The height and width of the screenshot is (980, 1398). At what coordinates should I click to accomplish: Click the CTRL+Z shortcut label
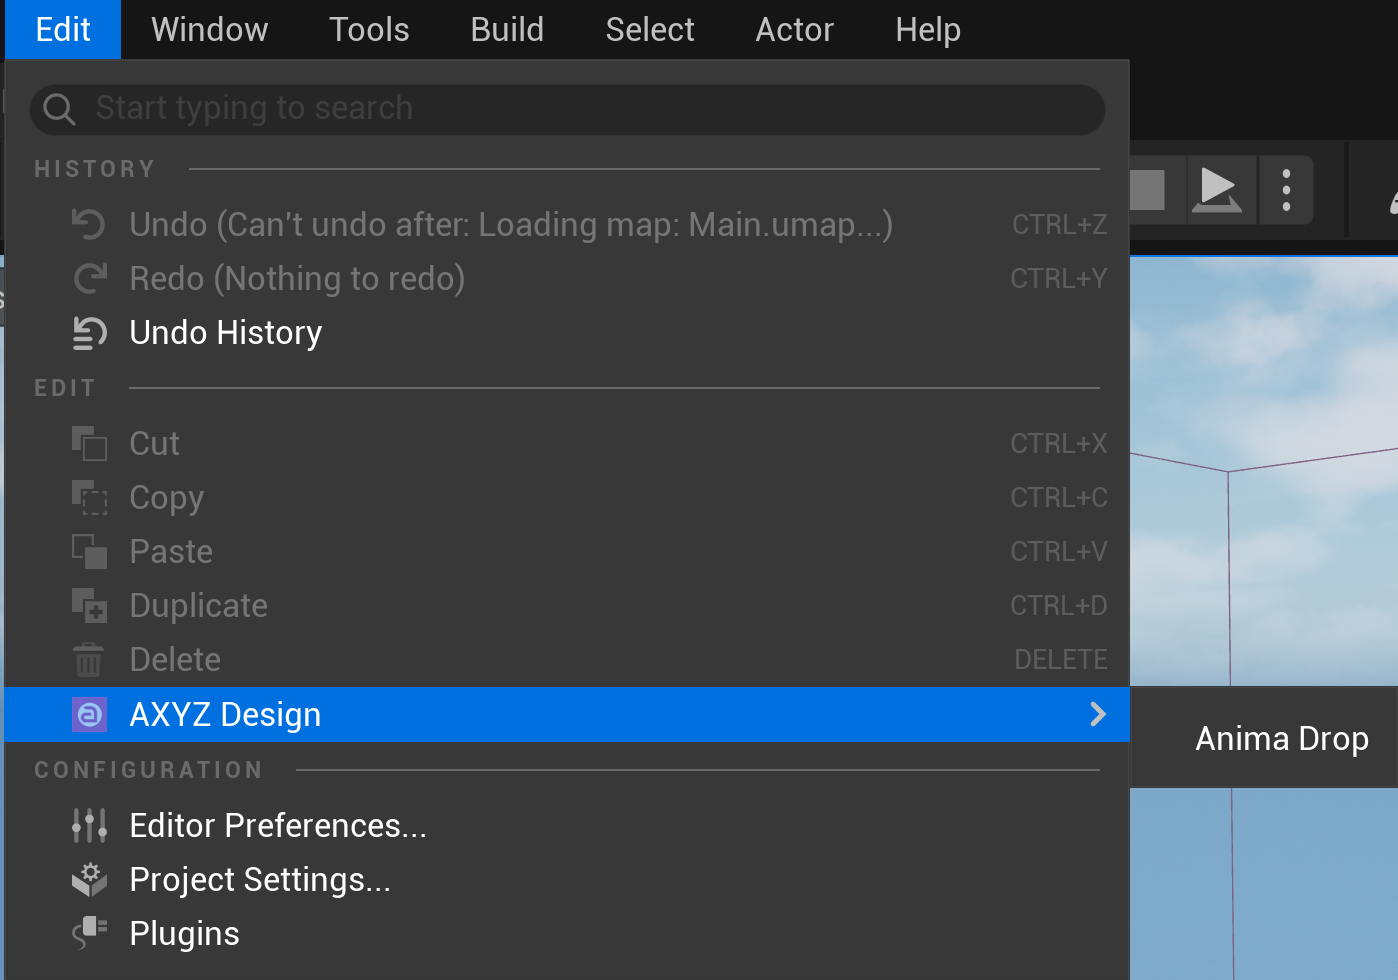(x=1059, y=225)
